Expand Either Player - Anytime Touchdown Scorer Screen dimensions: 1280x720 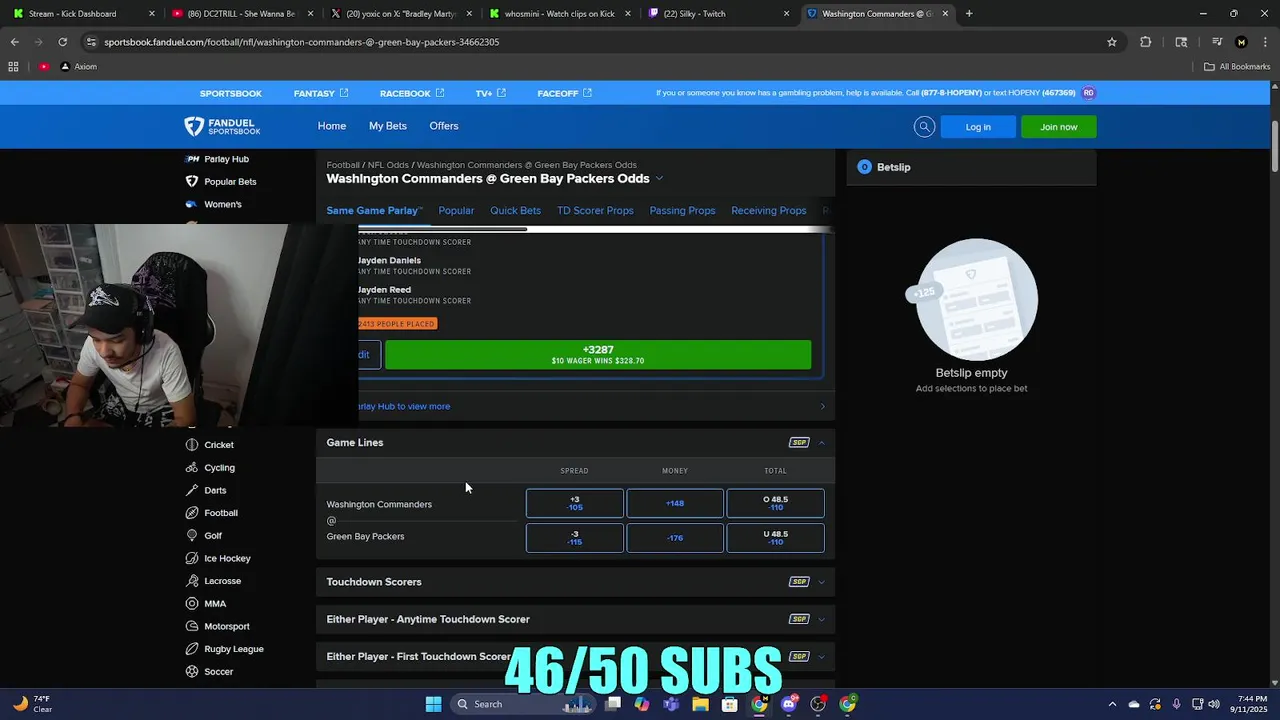tap(822, 619)
